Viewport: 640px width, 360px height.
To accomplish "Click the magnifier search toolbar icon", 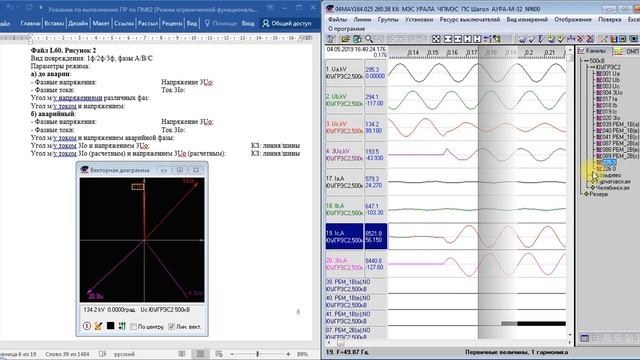I will (369, 39).
